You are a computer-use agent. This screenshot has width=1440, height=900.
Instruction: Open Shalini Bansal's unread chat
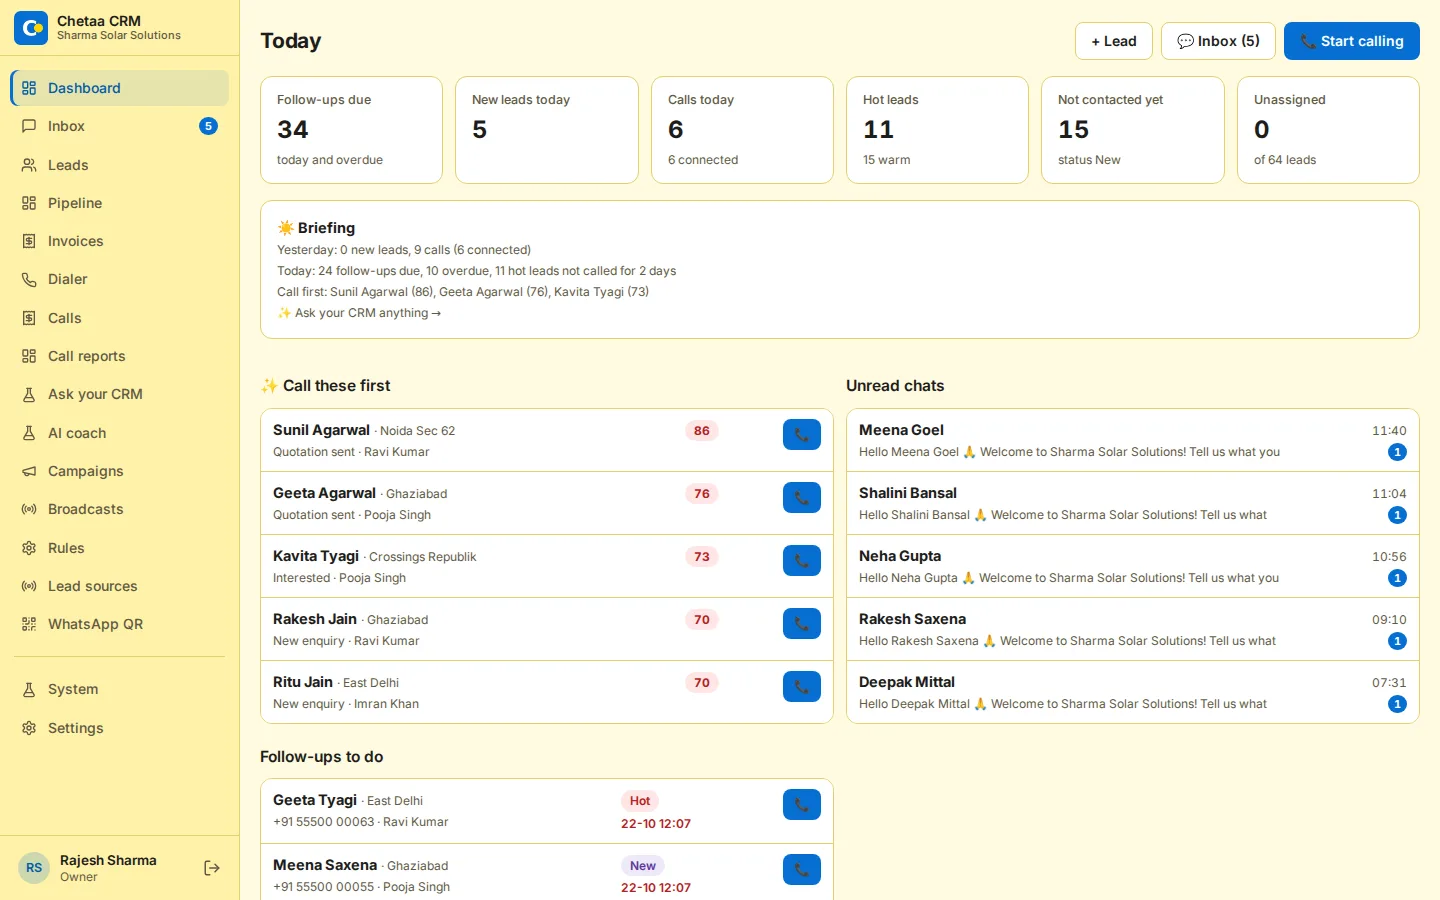[x=1133, y=503]
